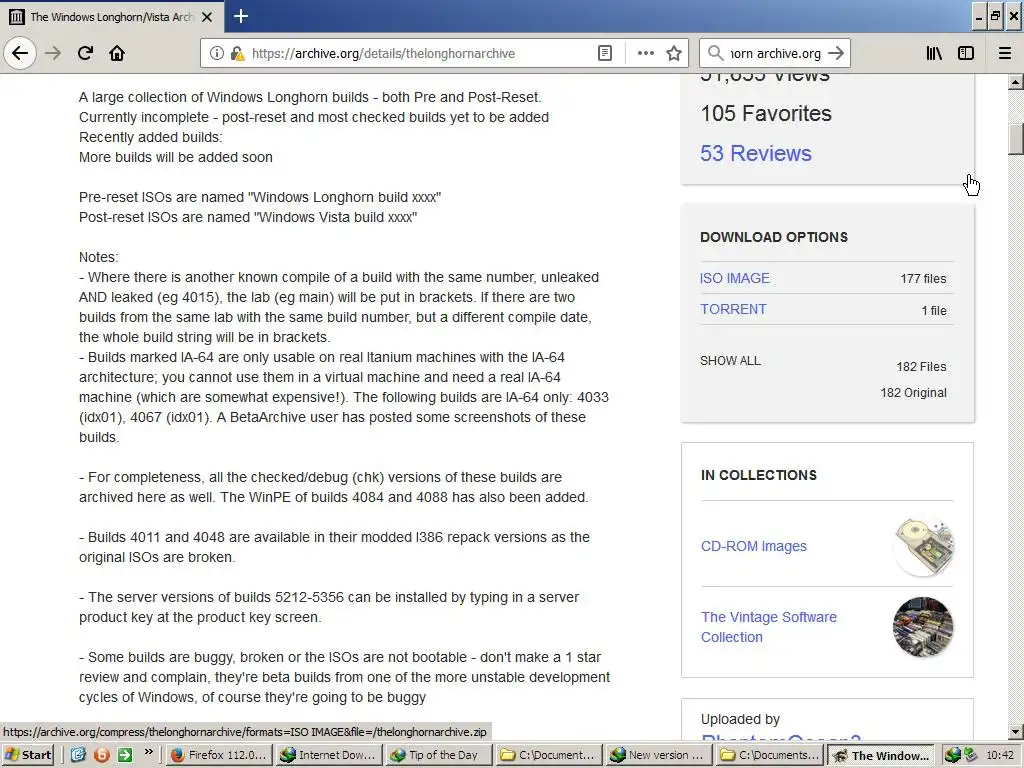Screen dimensions: 1024x768
Task: Click the scrollbar up arrow
Action: click(1016, 82)
